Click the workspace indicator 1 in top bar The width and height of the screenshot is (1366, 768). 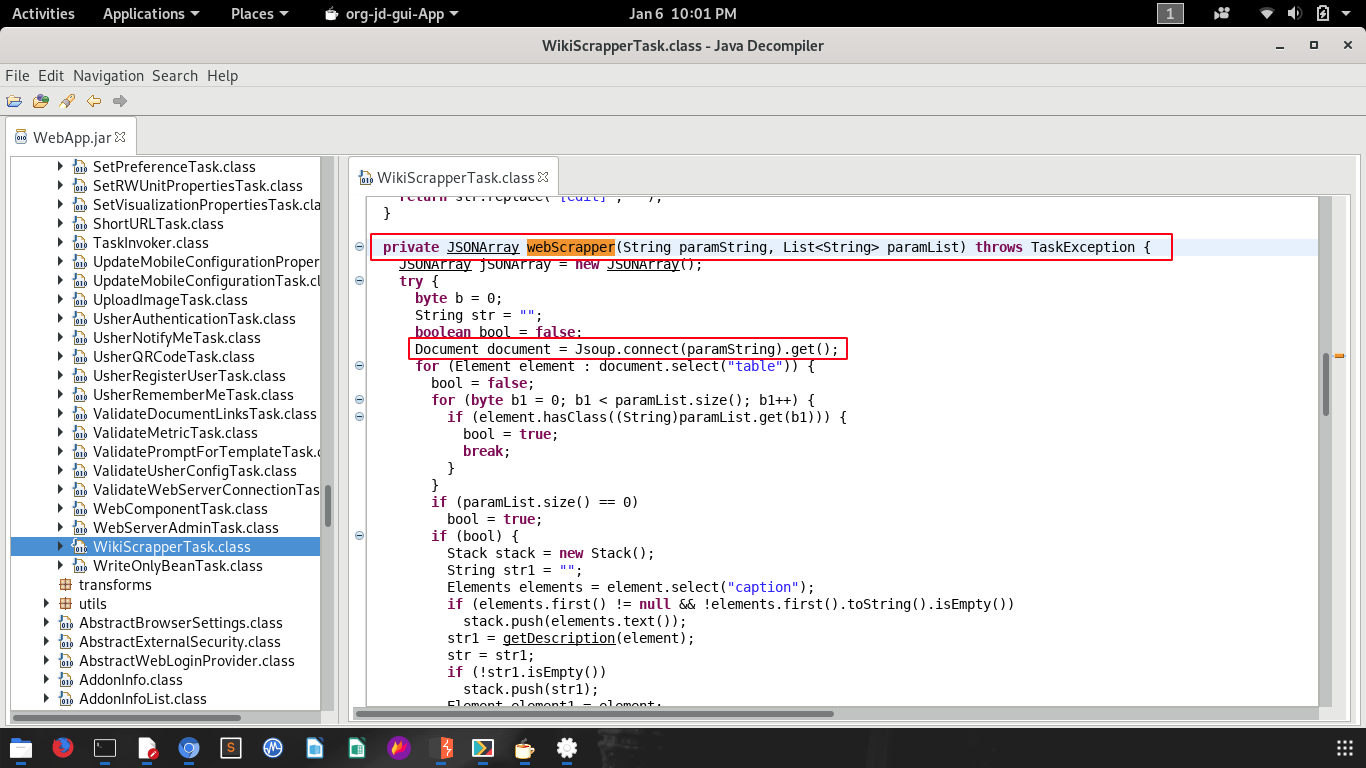click(x=1170, y=14)
